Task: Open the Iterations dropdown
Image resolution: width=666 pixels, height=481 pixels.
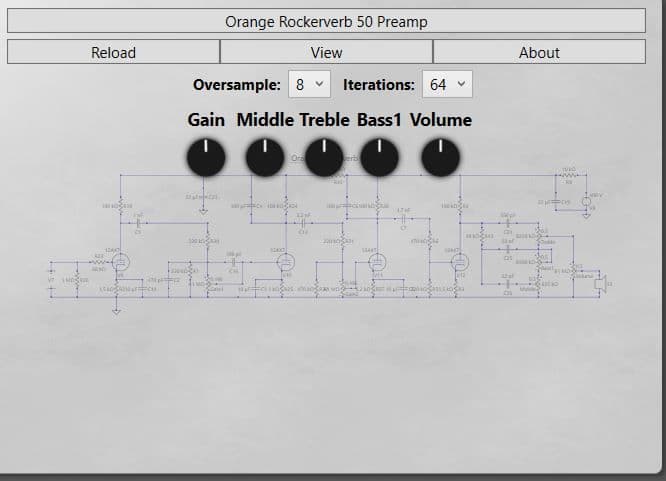Action: (x=447, y=85)
